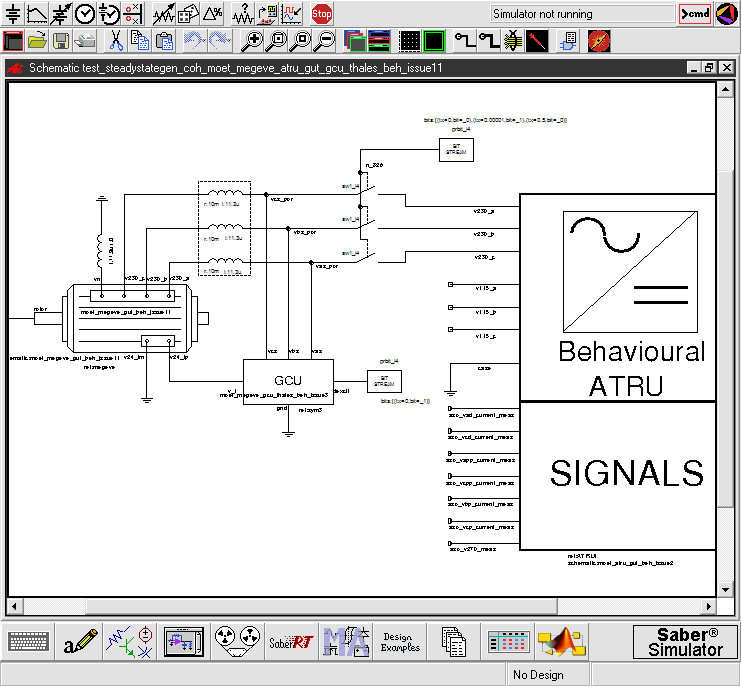This screenshot has width=741, height=687.
Task: Open the MA model architect icon
Action: click(x=346, y=642)
